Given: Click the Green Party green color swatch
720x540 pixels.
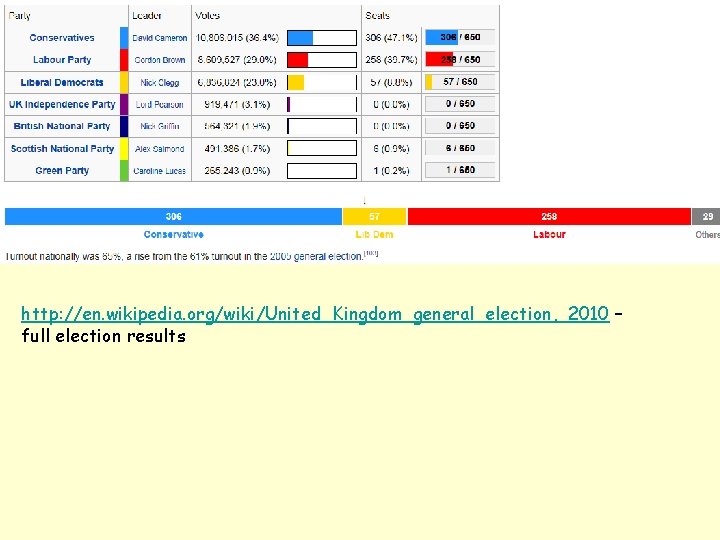Looking at the screenshot, I should (124, 170).
